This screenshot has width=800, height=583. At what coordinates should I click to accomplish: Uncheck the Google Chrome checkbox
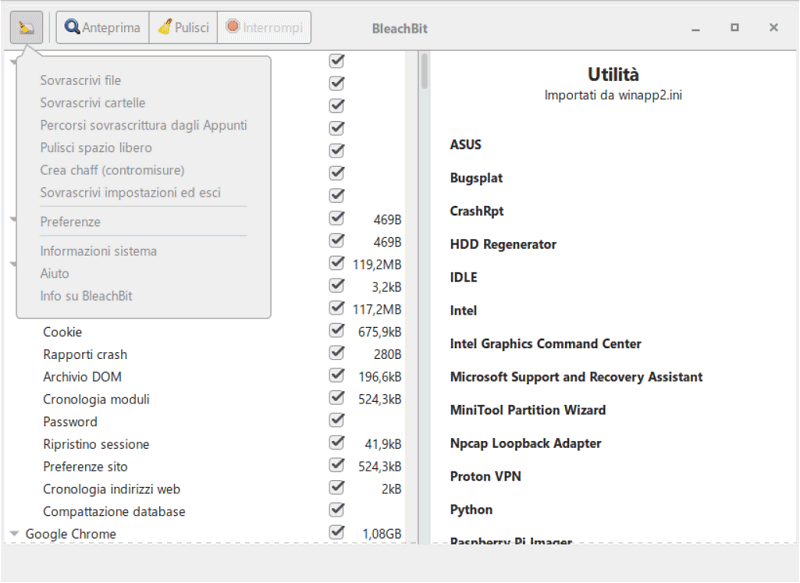point(337,533)
